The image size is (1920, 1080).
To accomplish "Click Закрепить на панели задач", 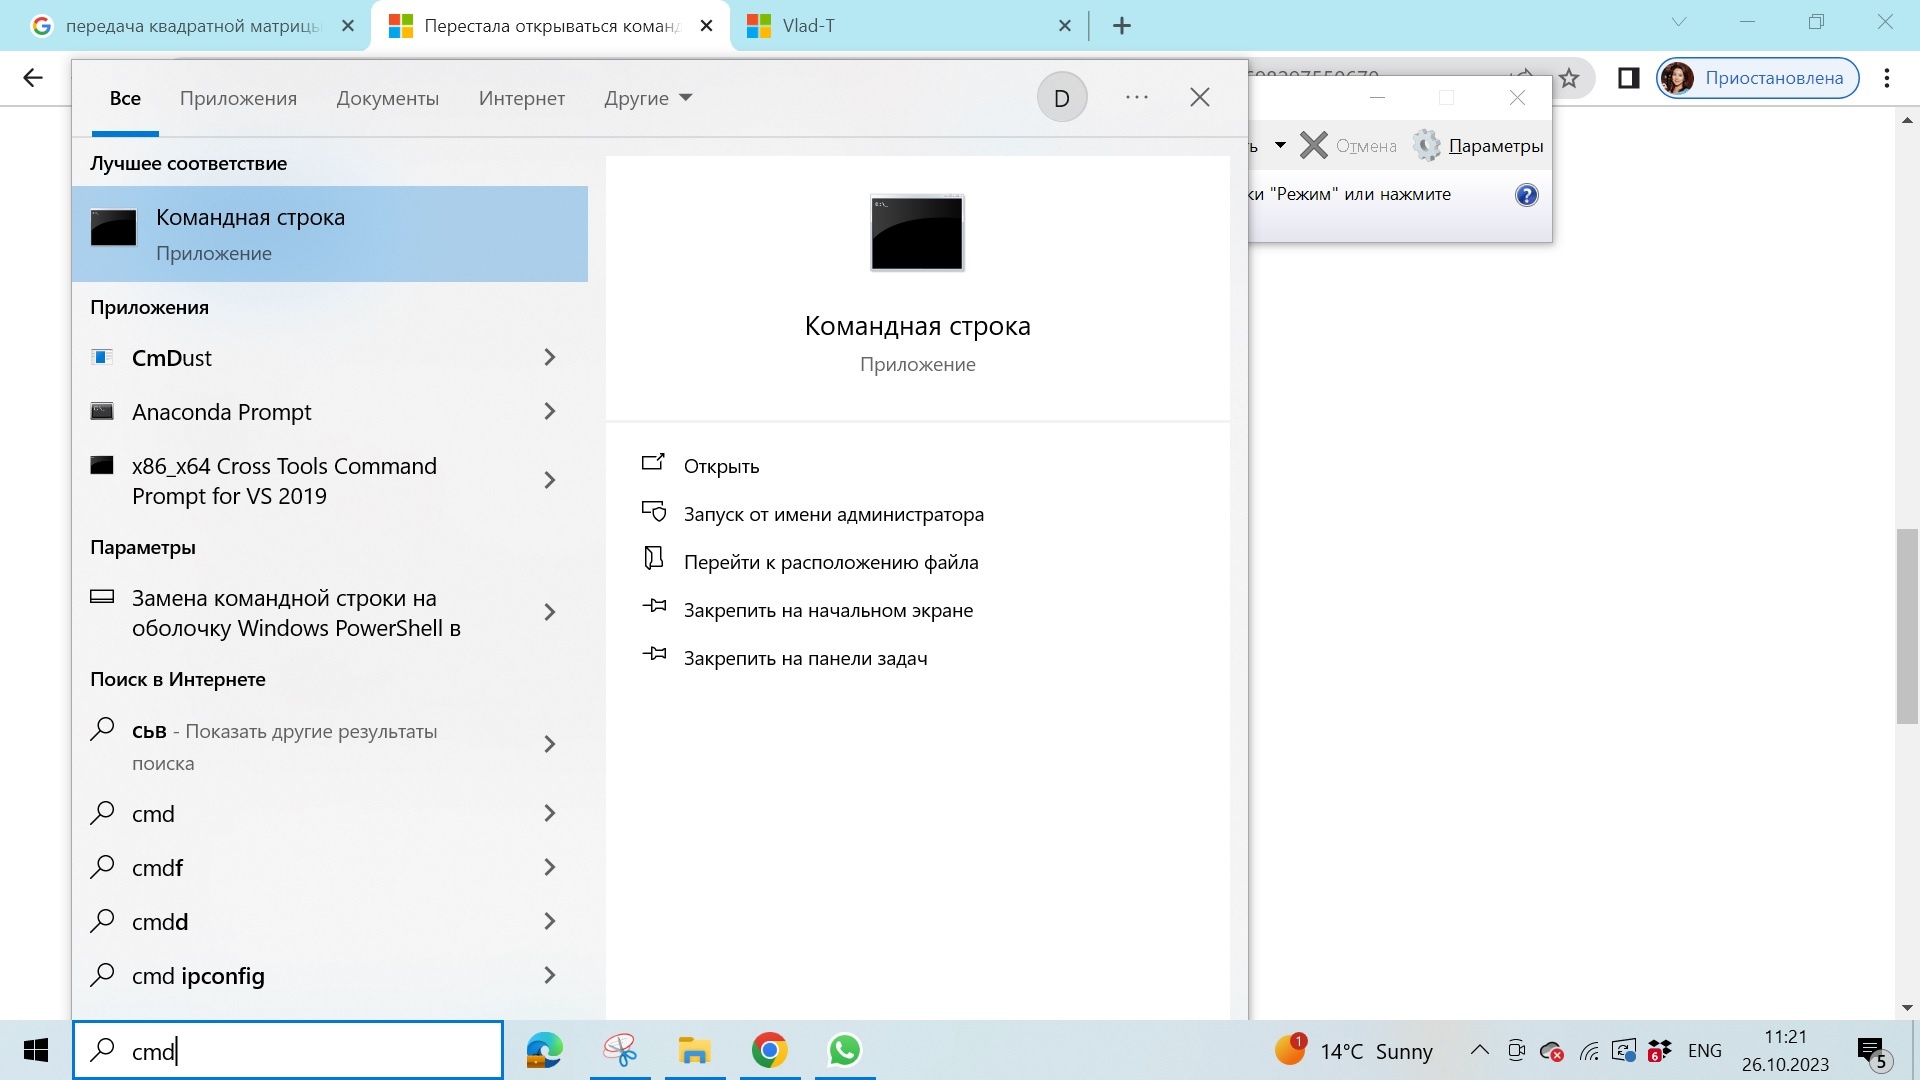I will point(805,658).
